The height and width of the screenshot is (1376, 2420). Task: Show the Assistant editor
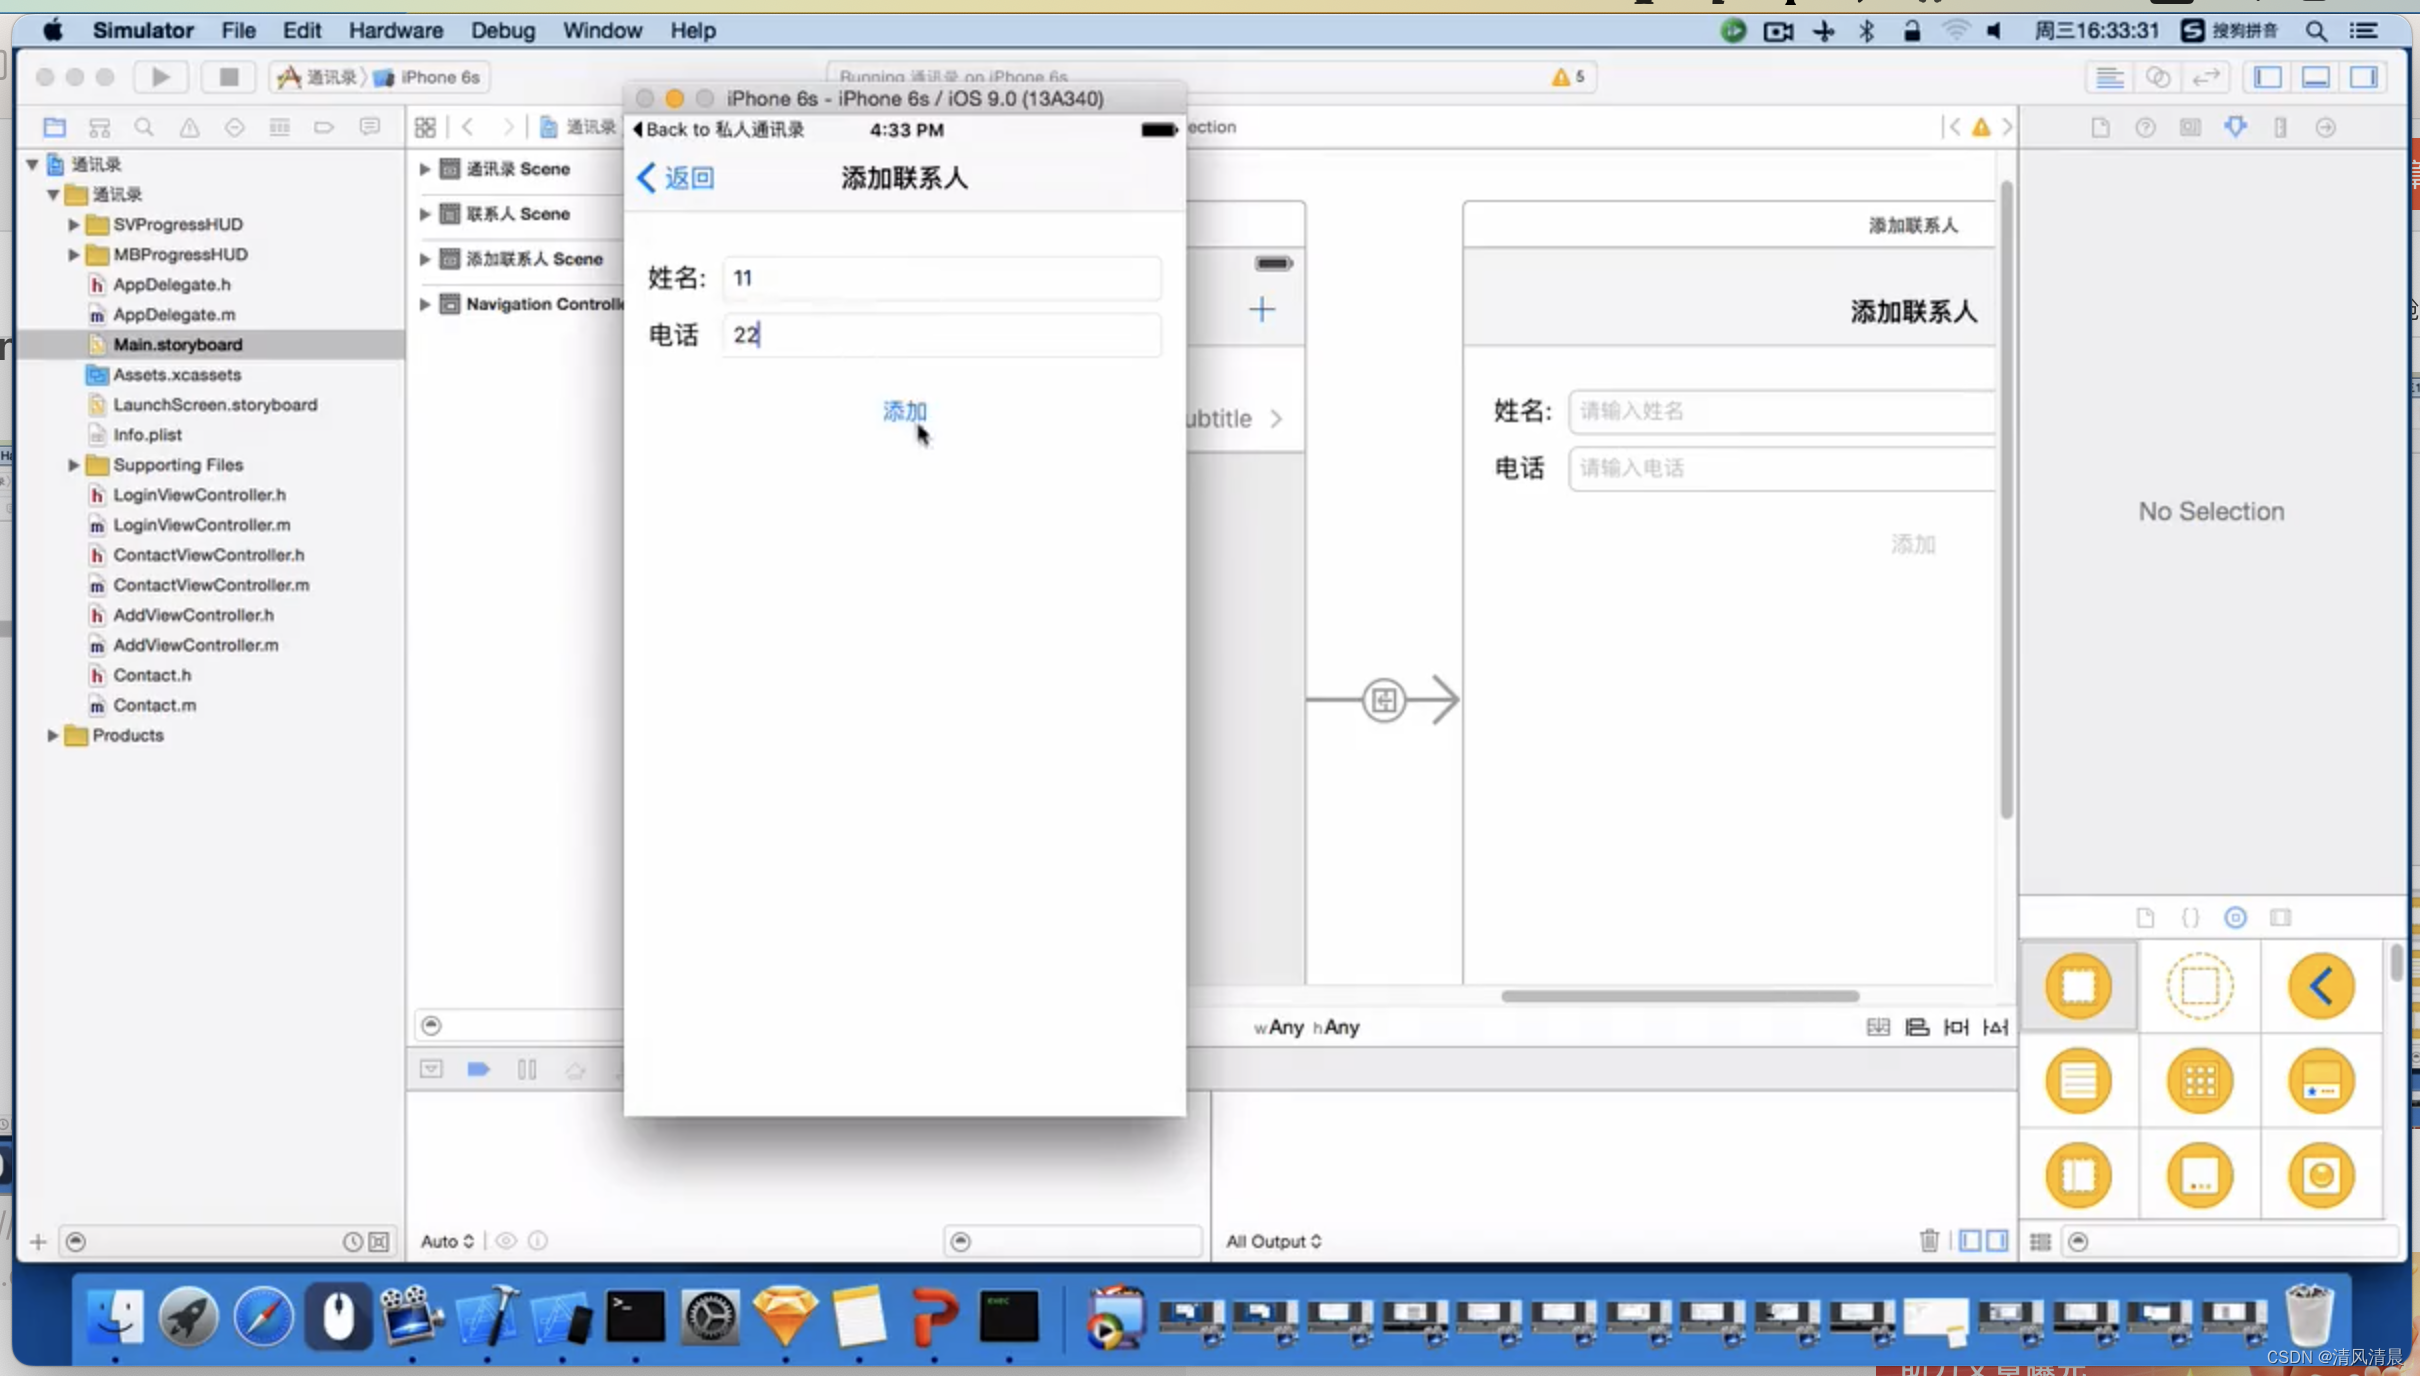(2157, 77)
